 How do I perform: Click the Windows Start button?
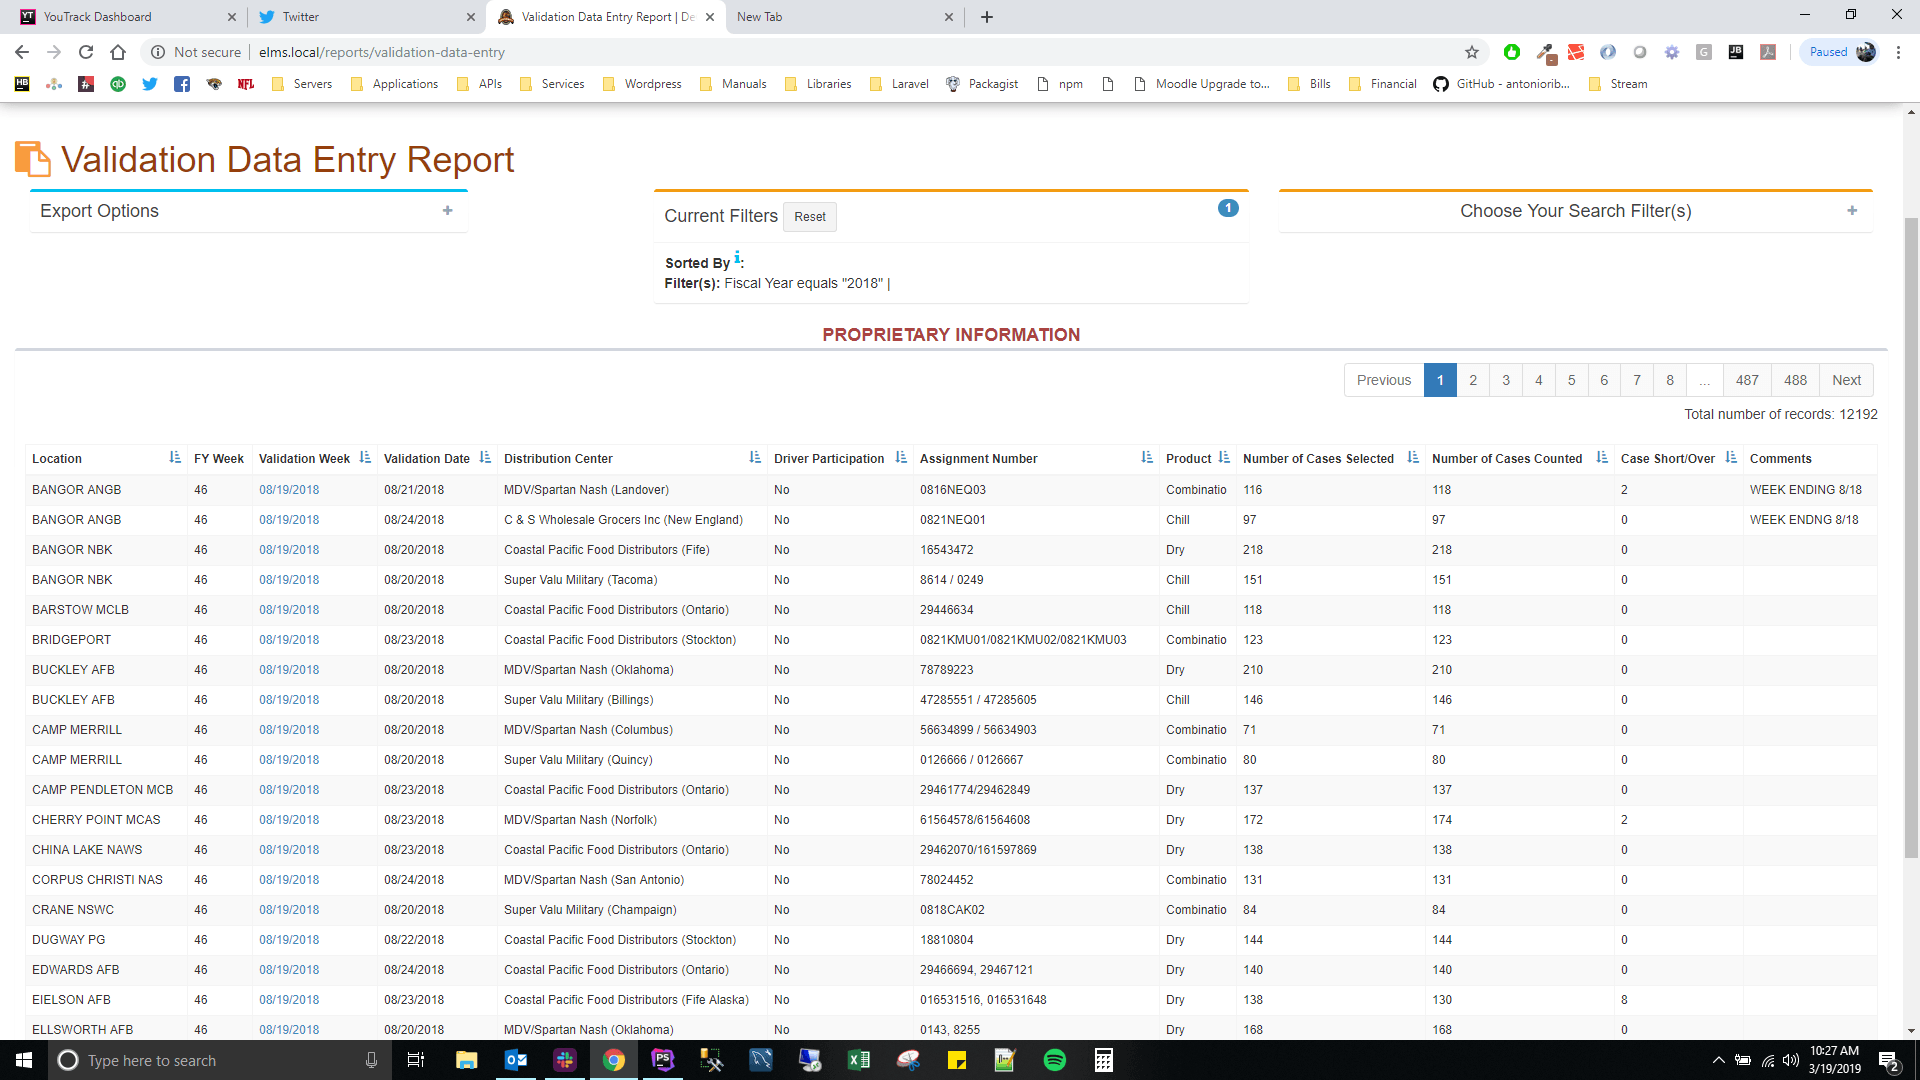pos(24,1060)
